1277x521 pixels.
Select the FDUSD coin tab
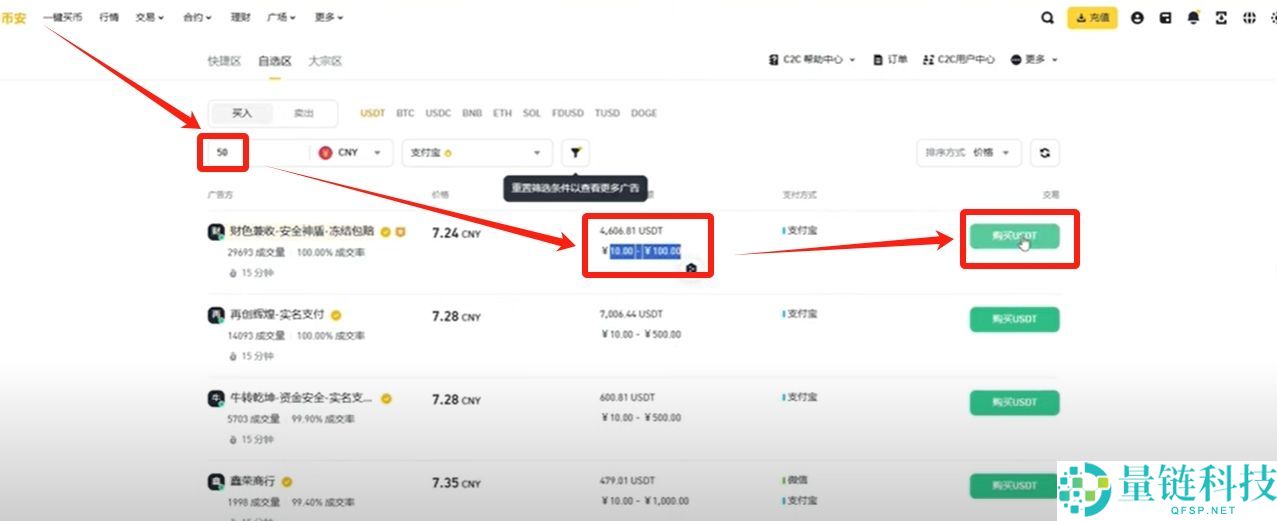[x=568, y=113]
